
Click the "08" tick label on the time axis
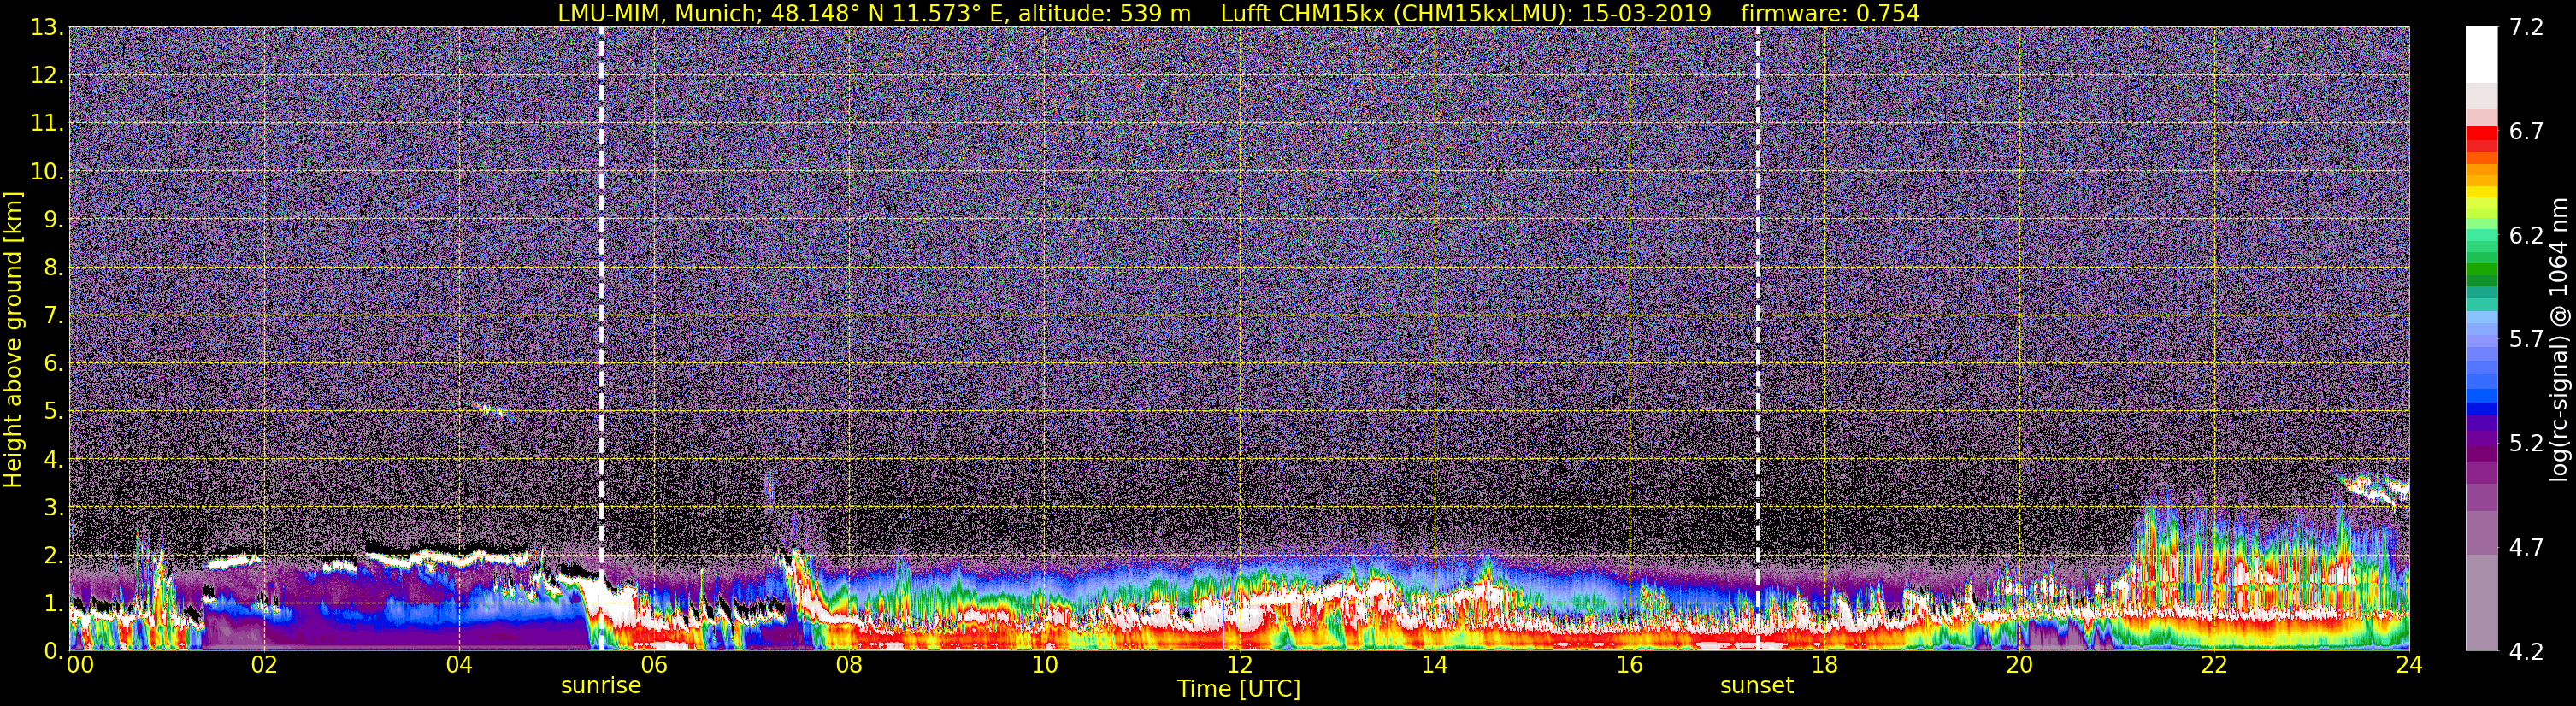point(849,665)
